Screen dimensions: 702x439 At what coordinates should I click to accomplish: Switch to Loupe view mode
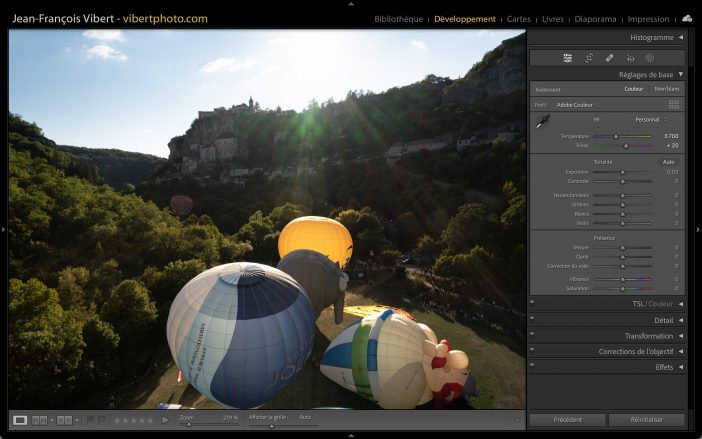coord(20,420)
